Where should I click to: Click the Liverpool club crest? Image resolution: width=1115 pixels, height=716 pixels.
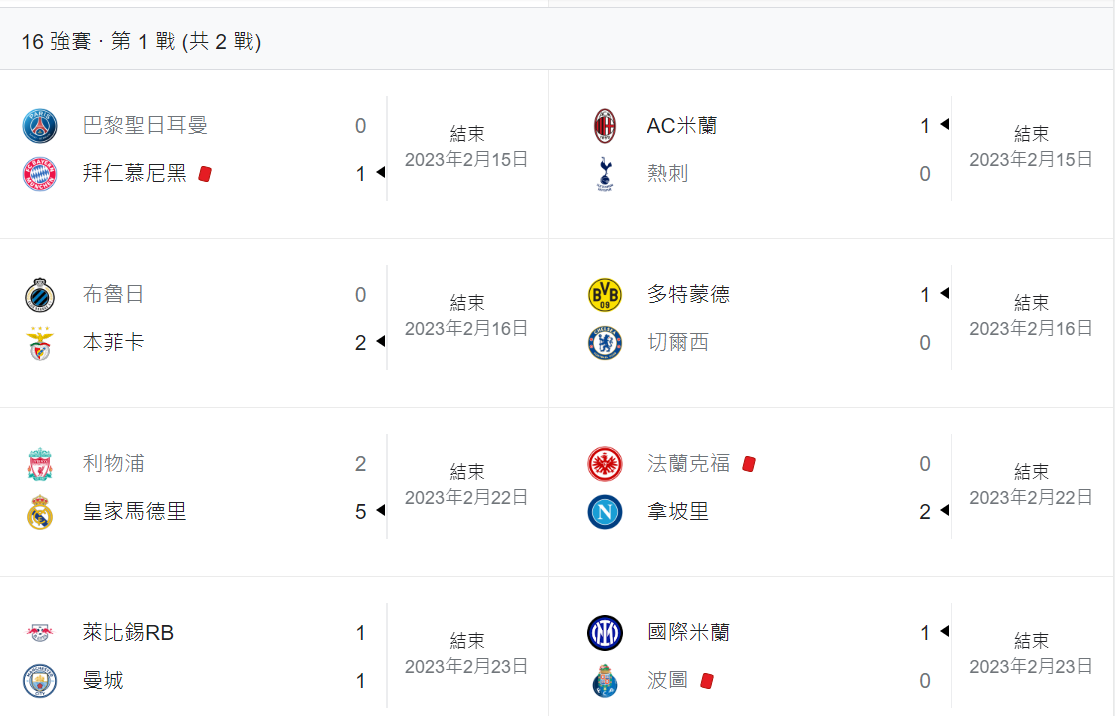pos(40,464)
